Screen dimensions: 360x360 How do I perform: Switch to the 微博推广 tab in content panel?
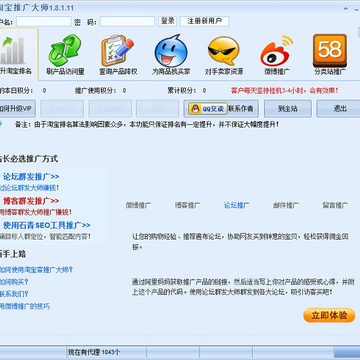click(138, 205)
